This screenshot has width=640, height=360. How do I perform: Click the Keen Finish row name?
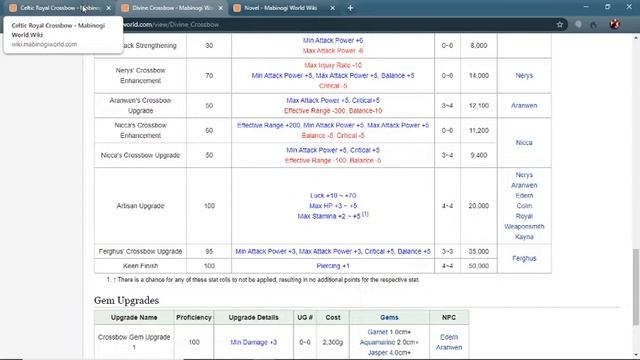140,266
